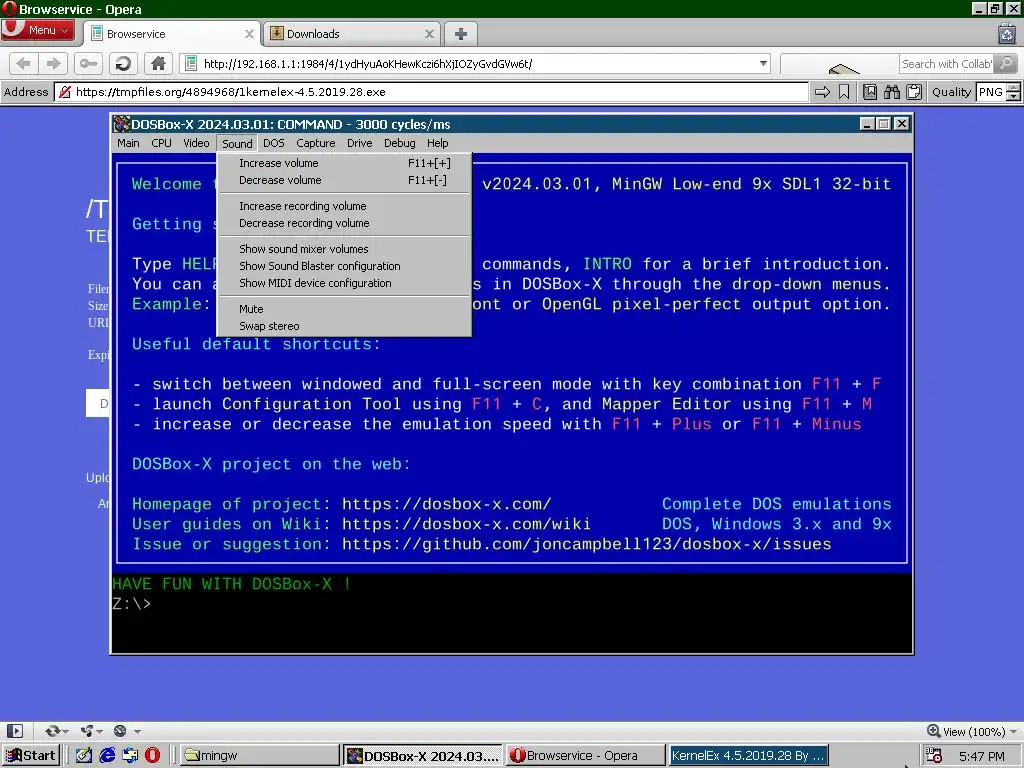Screen dimensions: 1024x768
Task: Open the DOSBox-X Capture menu
Action: tap(315, 143)
